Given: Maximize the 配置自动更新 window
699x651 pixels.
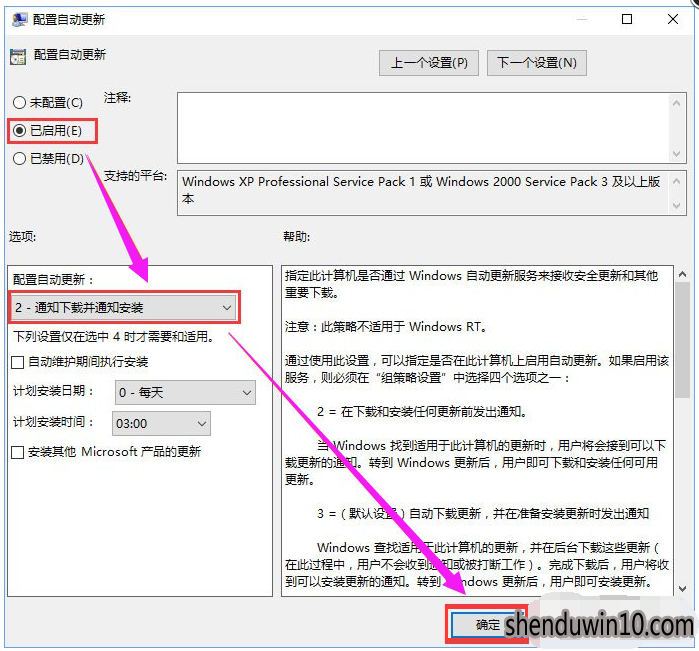Looking at the screenshot, I should tap(627, 19).
